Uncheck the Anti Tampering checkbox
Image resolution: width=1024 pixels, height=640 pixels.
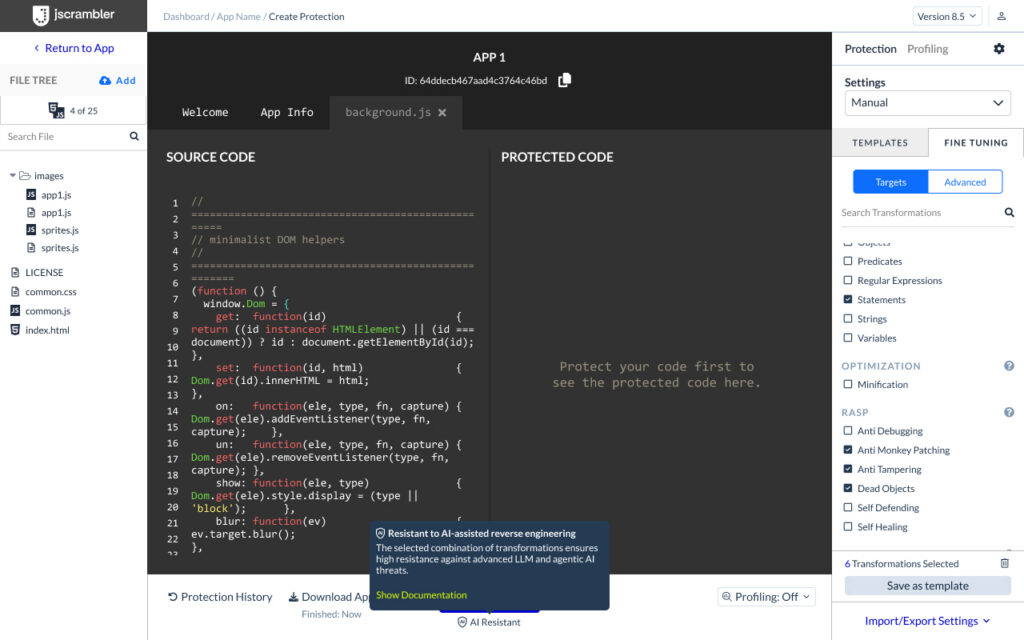click(848, 469)
